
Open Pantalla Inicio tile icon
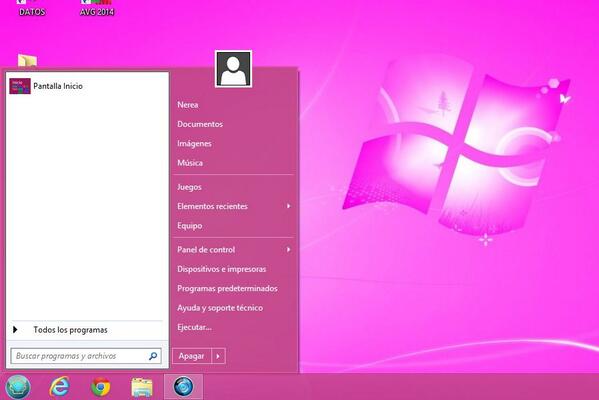pyautogui.click(x=20, y=86)
